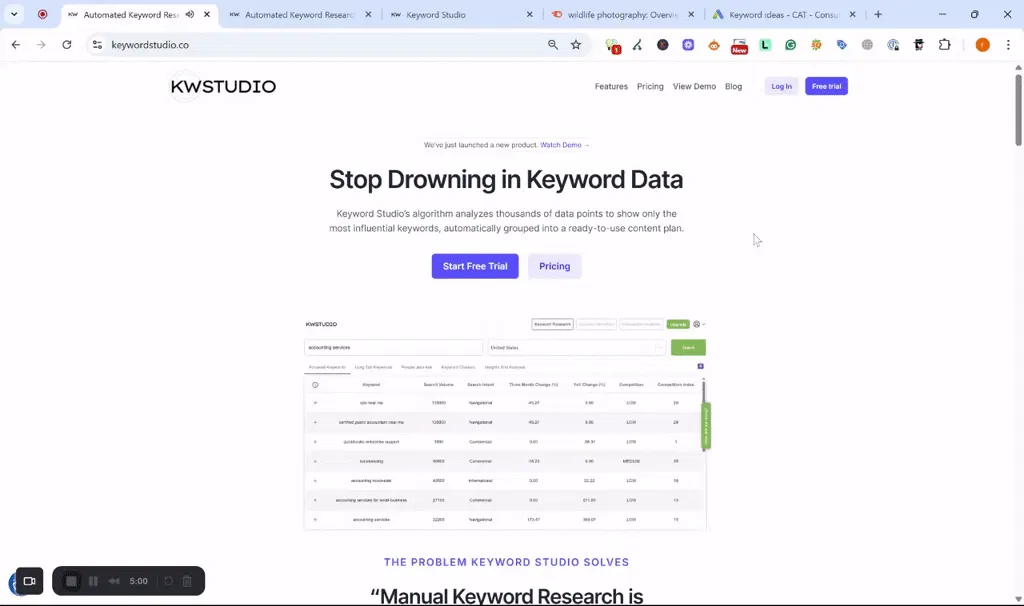
Task: Open the extension labeled New
Action: point(739,46)
